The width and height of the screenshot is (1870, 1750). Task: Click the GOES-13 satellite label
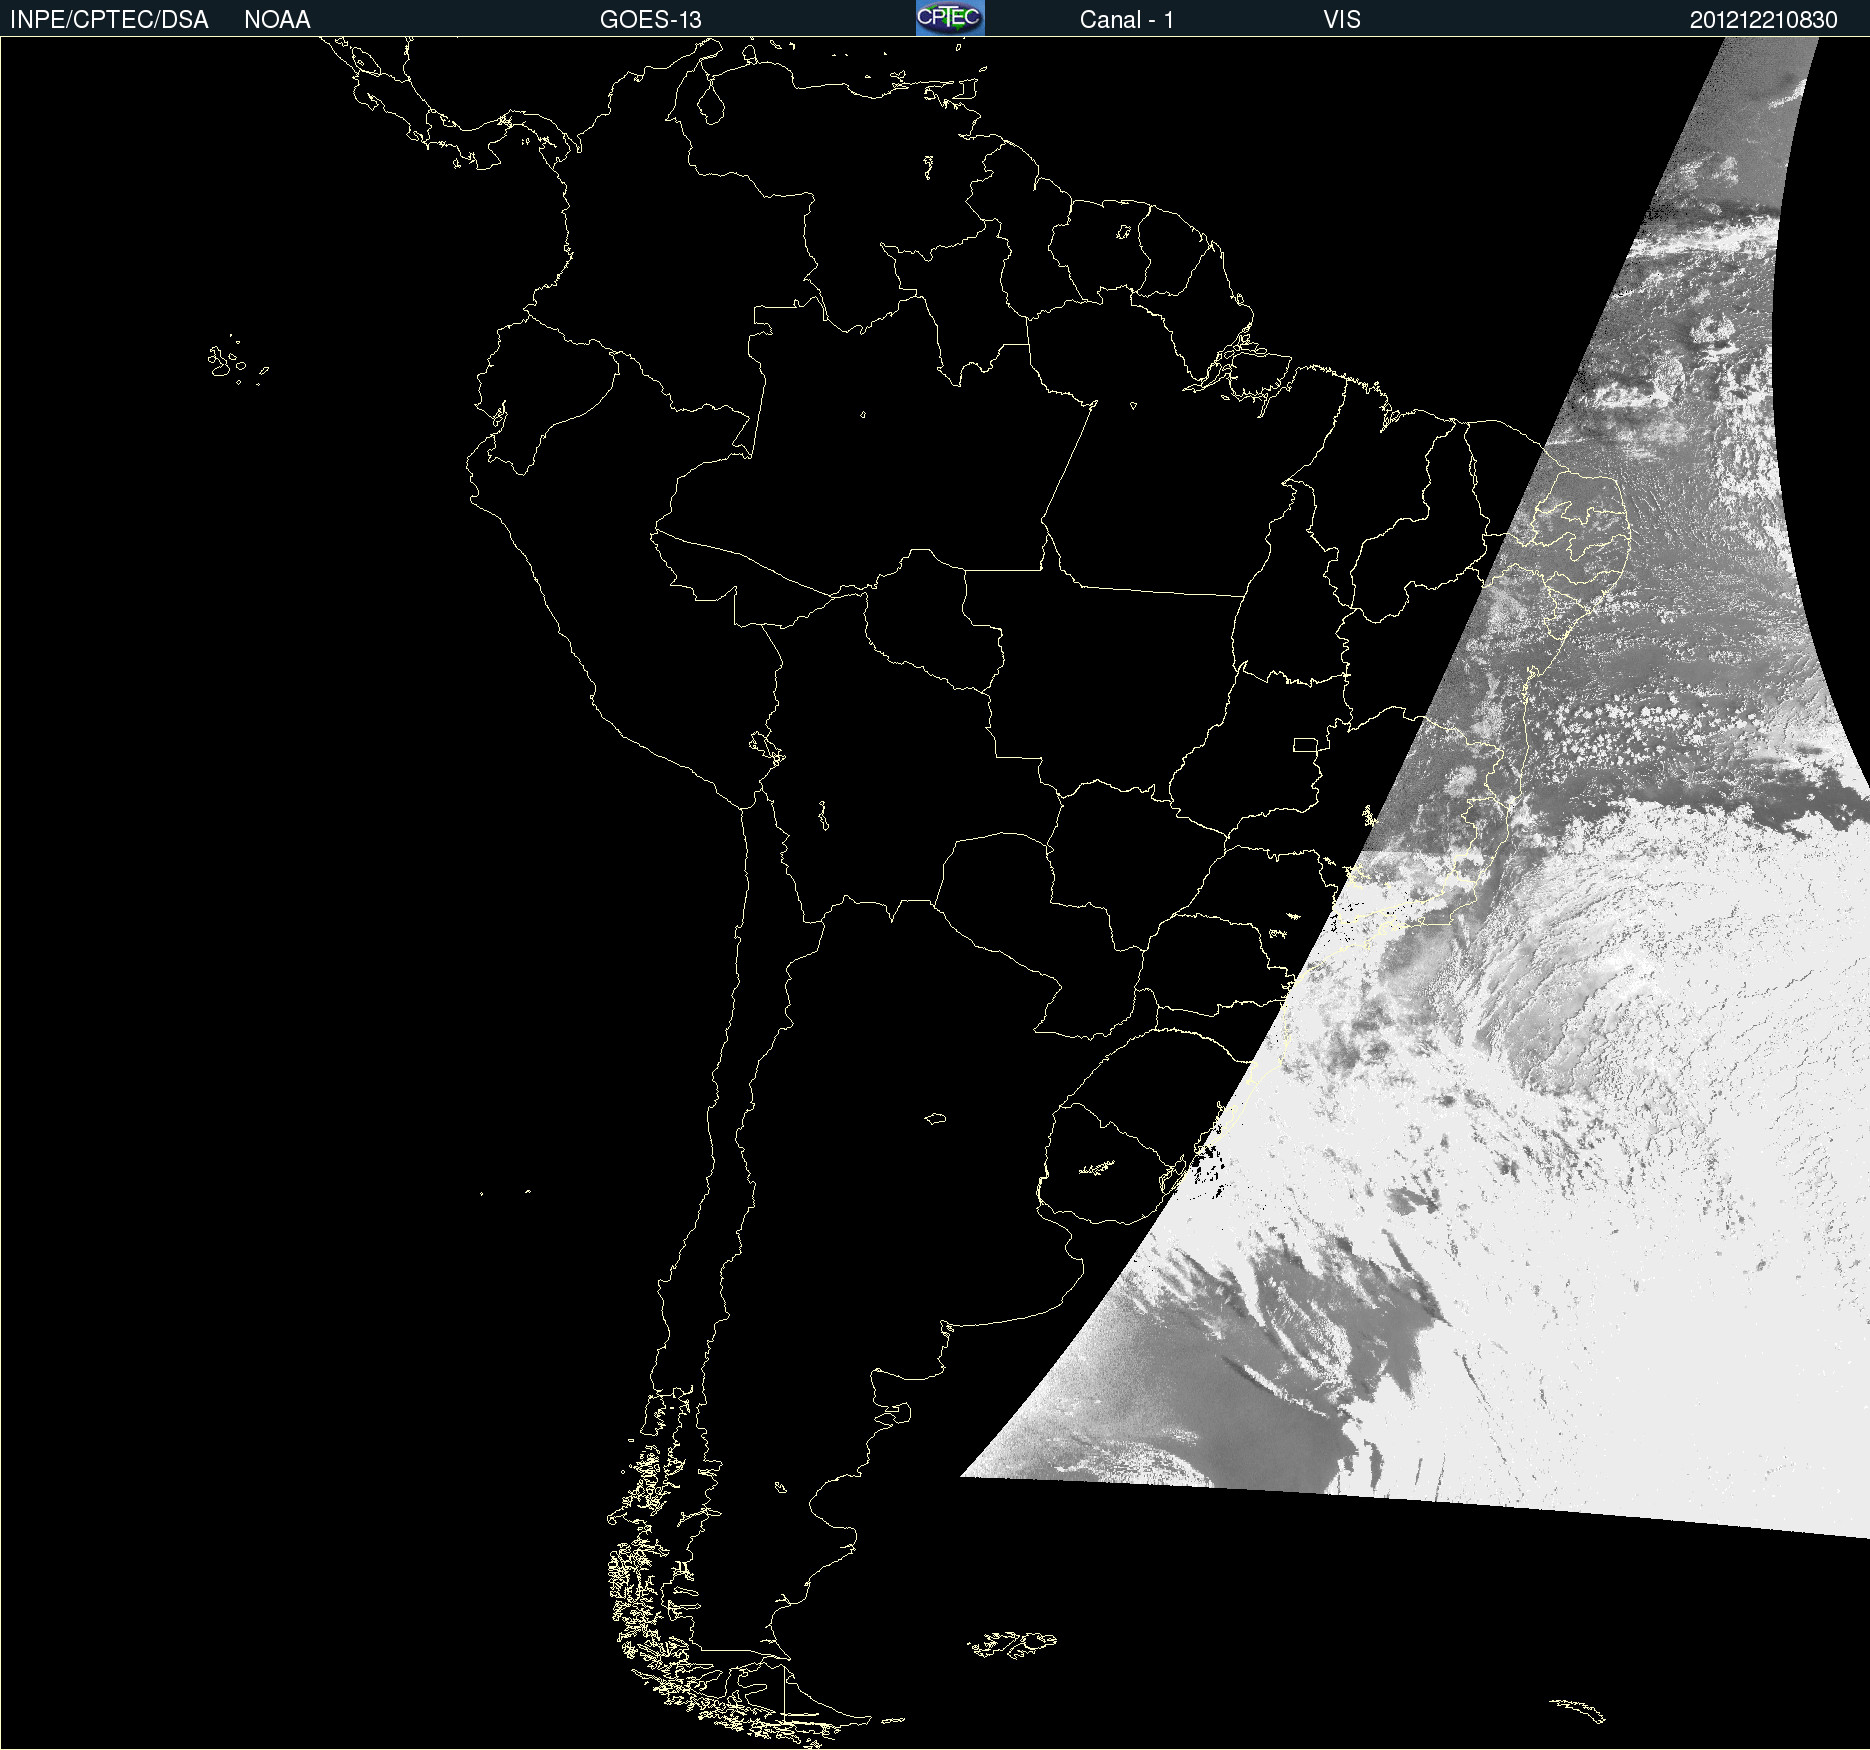(651, 20)
